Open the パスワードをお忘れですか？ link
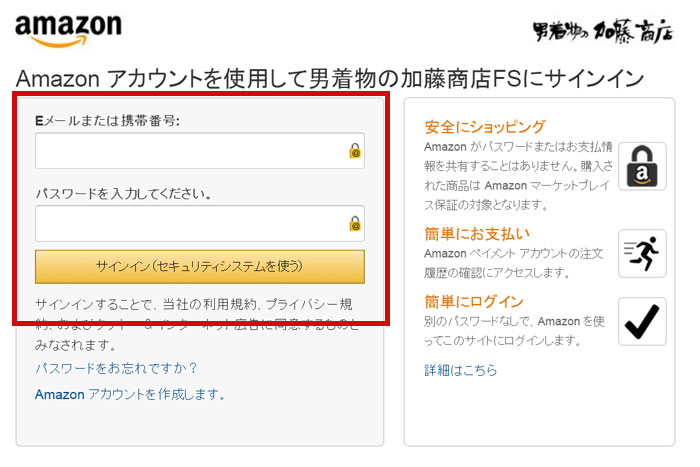The image size is (700, 467). pos(116,368)
